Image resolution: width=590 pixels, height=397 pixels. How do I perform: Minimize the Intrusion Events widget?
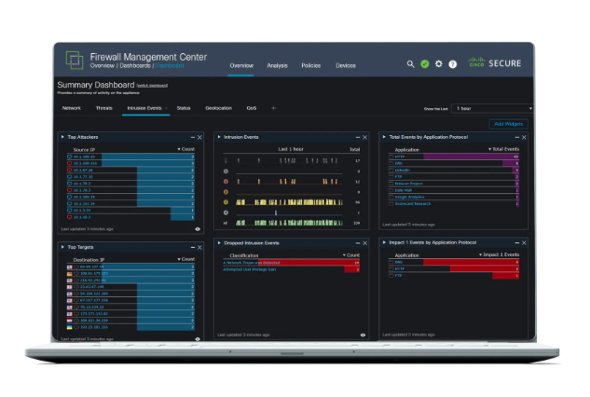[357, 137]
